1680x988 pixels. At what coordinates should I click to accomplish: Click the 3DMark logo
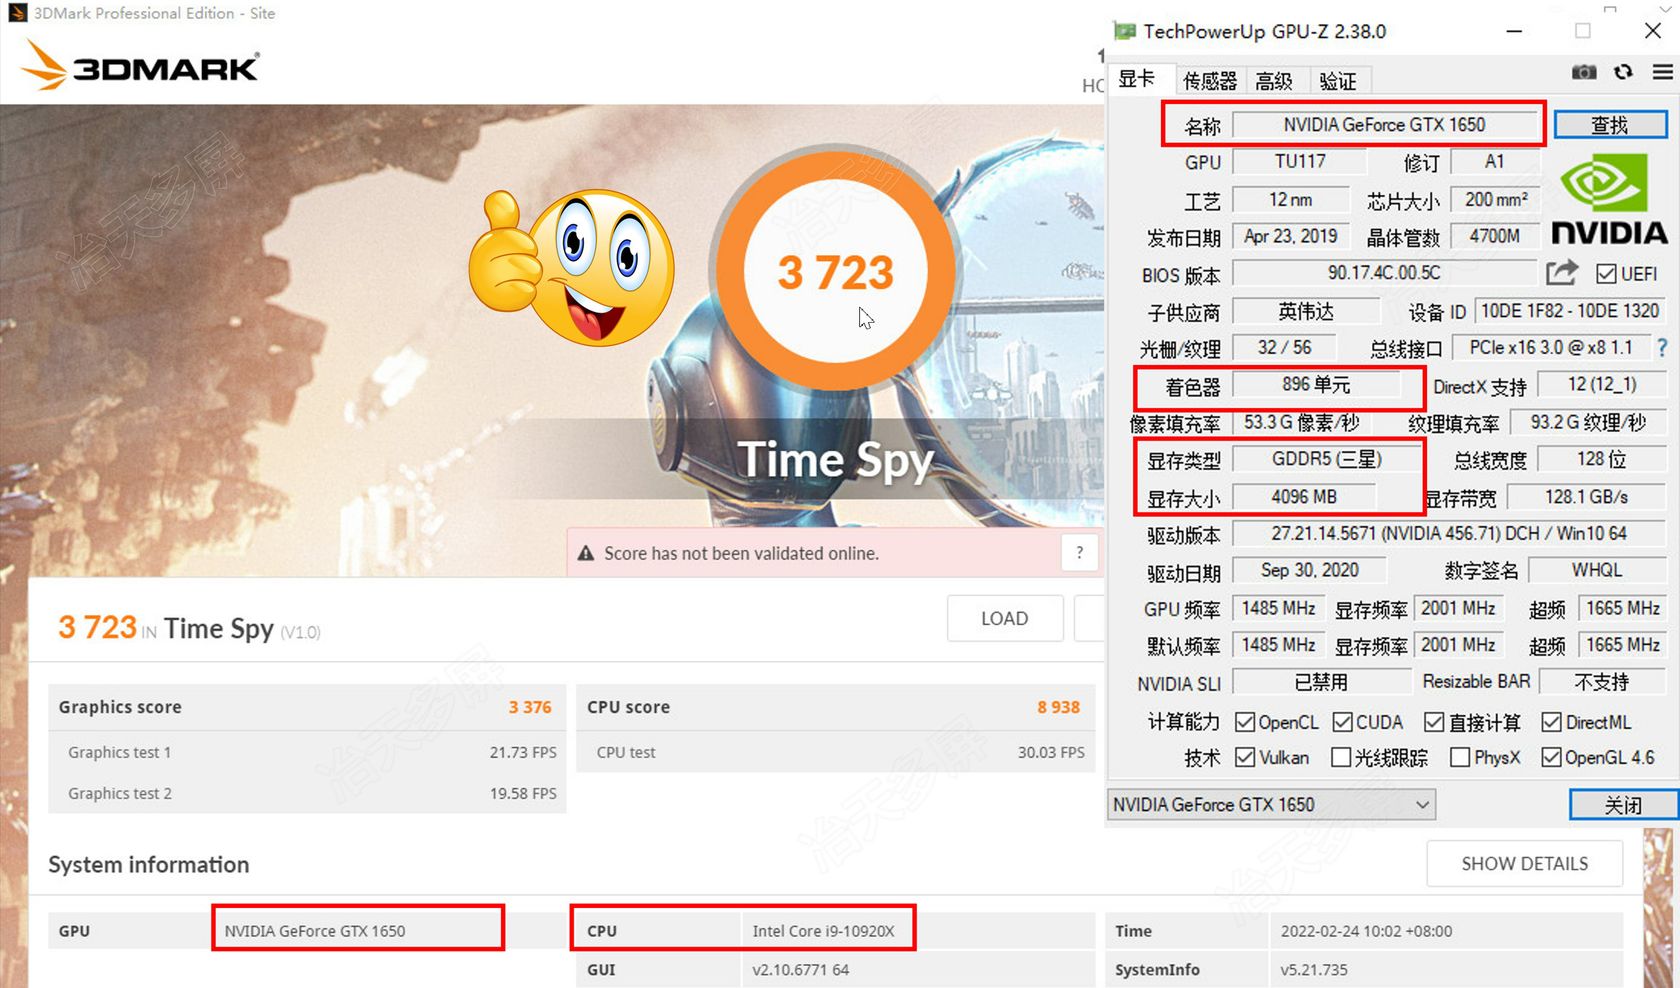(x=140, y=66)
